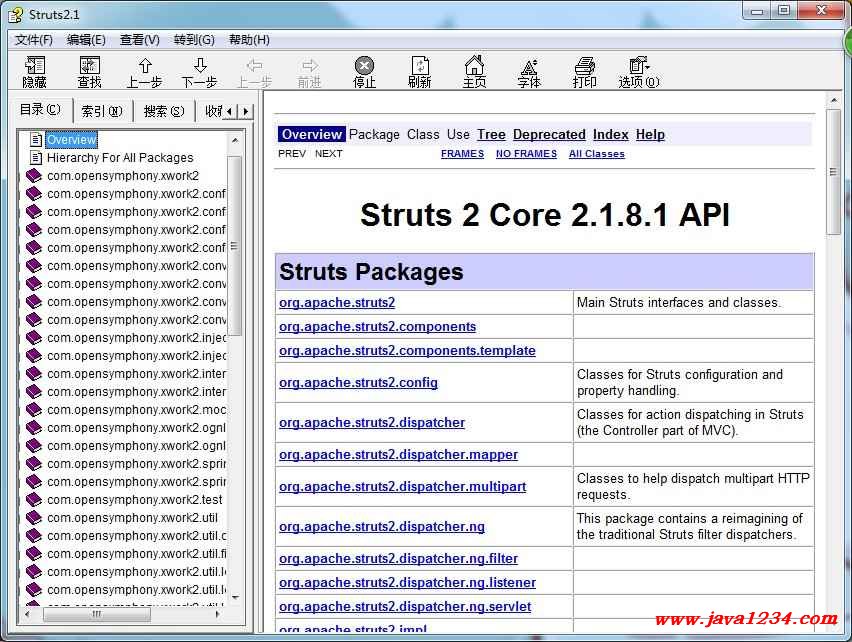Click the 选项 (Options) toolbar icon
852x642 pixels.
click(x=639, y=66)
